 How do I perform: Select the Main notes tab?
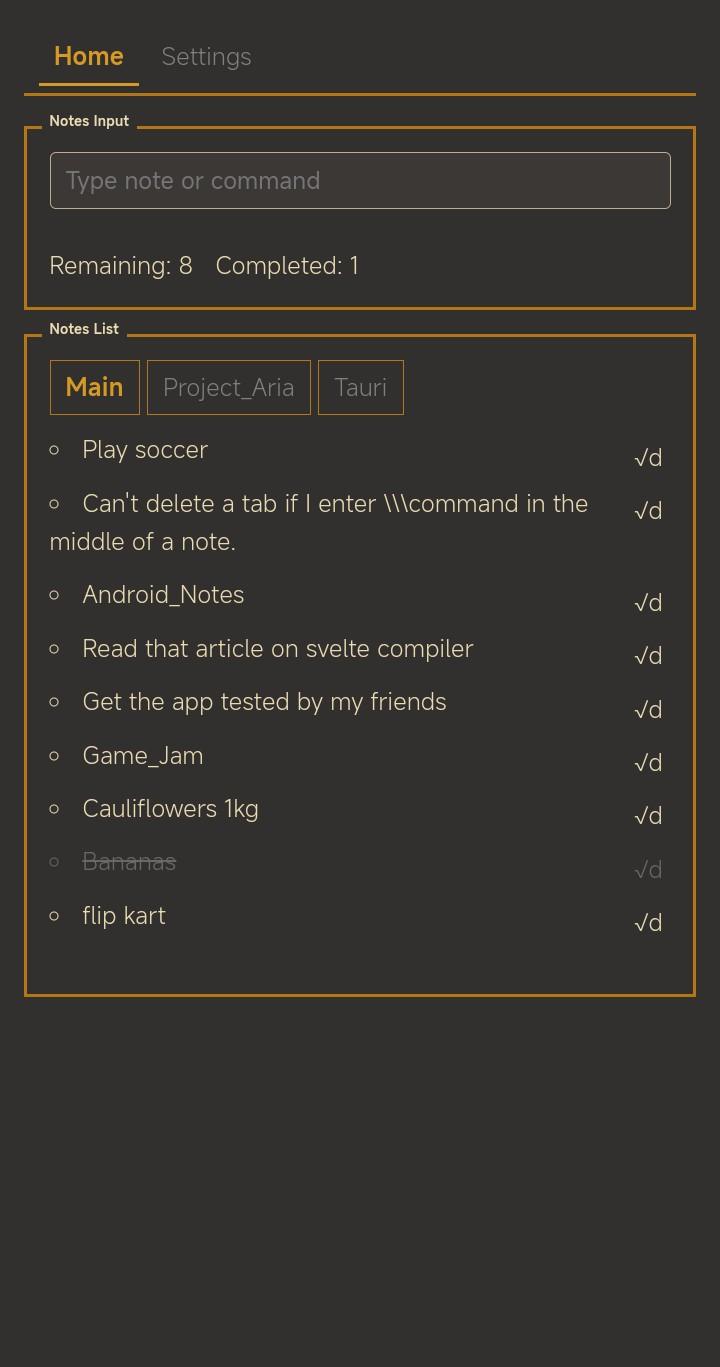point(95,387)
